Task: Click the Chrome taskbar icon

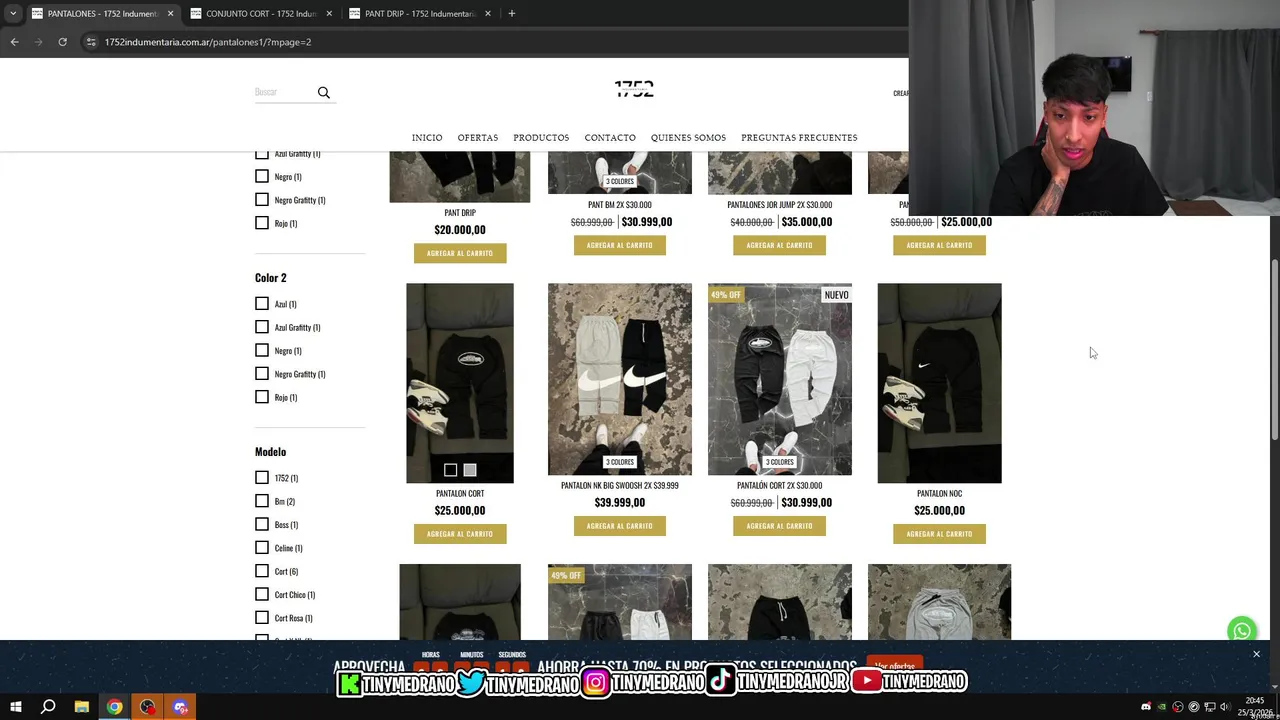Action: [x=115, y=707]
